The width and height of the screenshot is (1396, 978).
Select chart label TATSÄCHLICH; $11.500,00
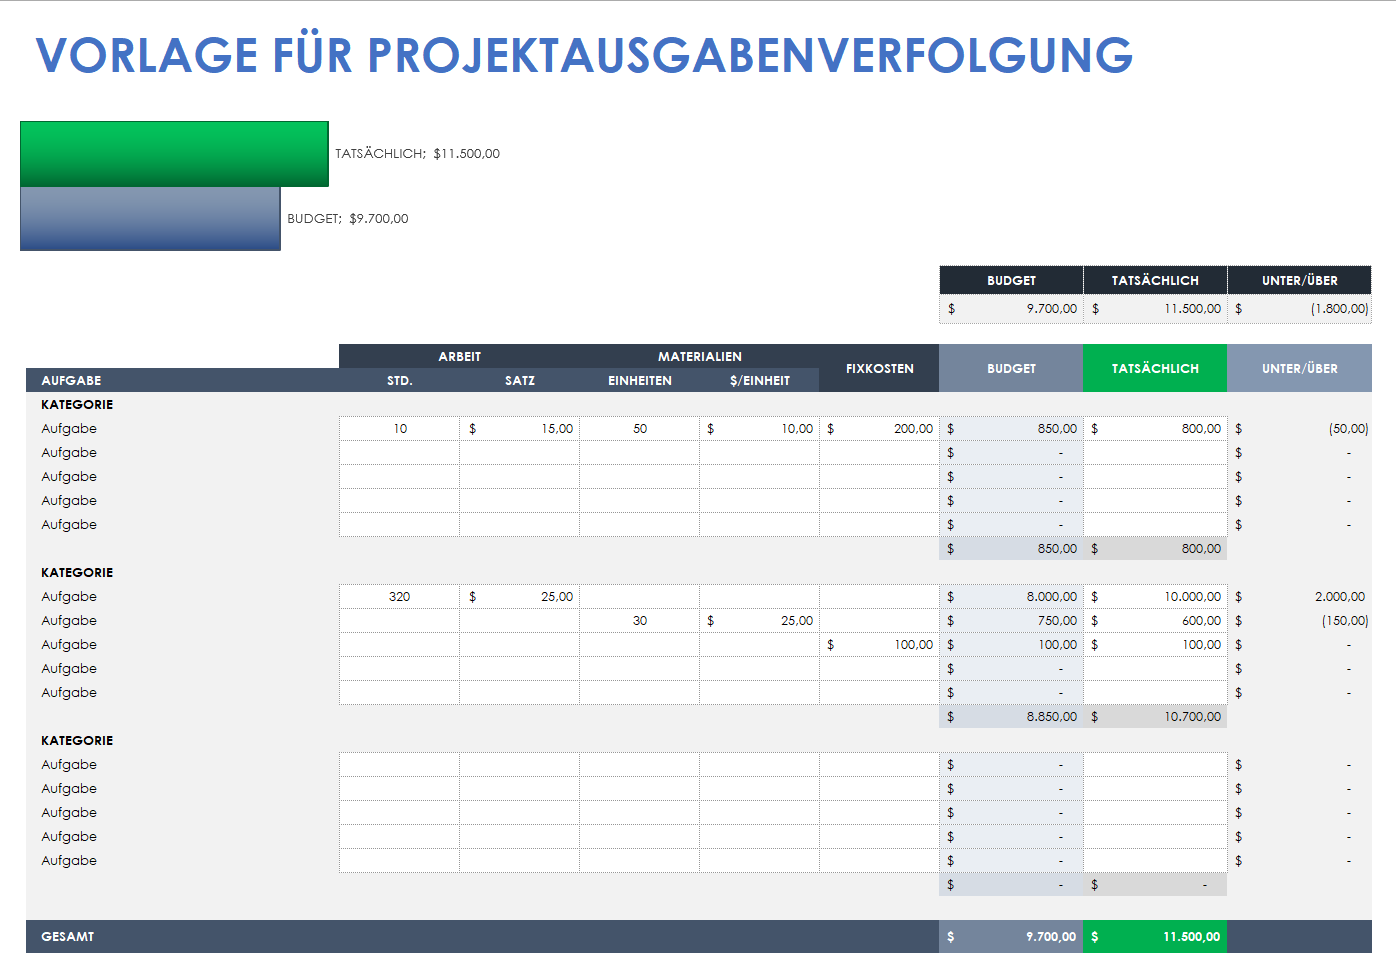pos(417,154)
